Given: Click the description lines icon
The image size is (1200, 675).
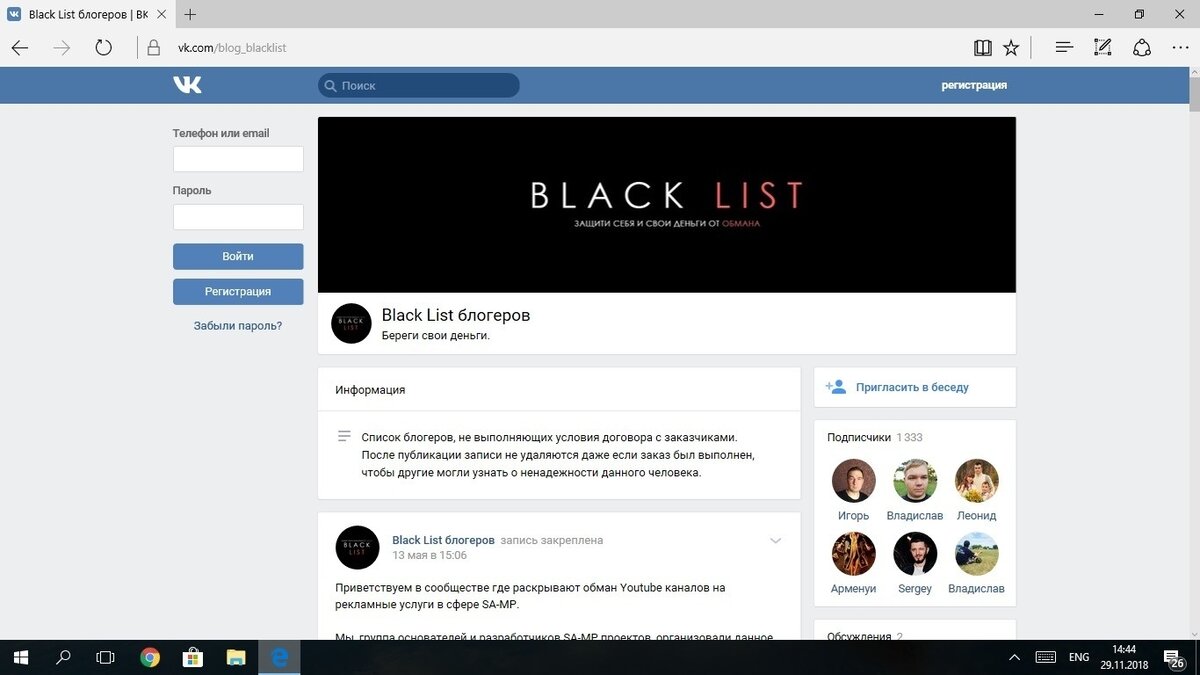Looking at the screenshot, I should coord(344,437).
